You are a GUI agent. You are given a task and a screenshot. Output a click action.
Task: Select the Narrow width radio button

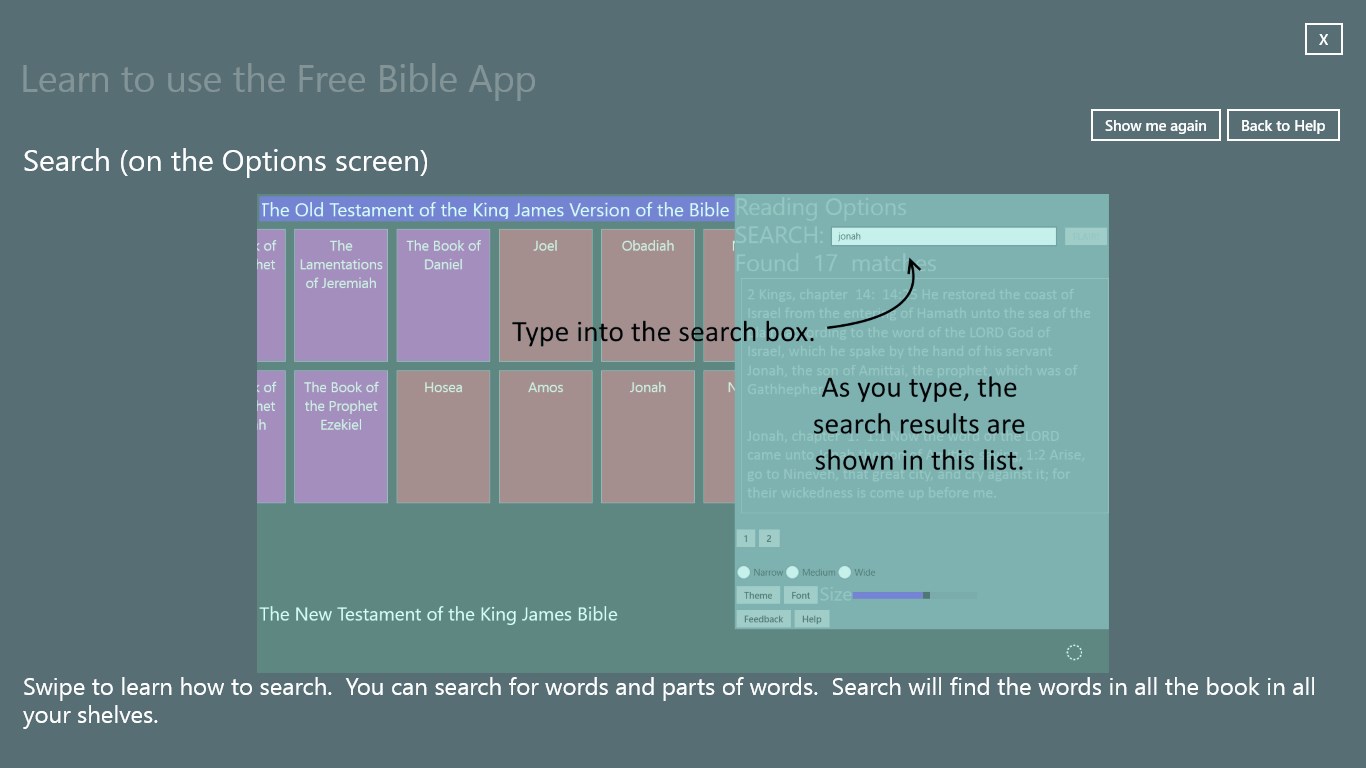tap(743, 572)
